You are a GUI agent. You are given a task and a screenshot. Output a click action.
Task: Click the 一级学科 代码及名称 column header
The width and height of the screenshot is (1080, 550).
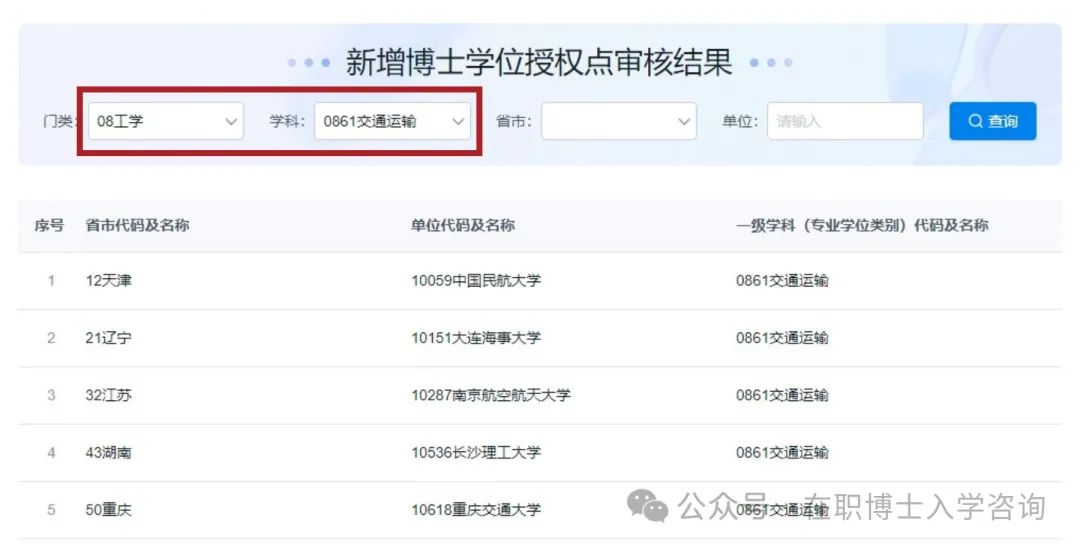(861, 226)
